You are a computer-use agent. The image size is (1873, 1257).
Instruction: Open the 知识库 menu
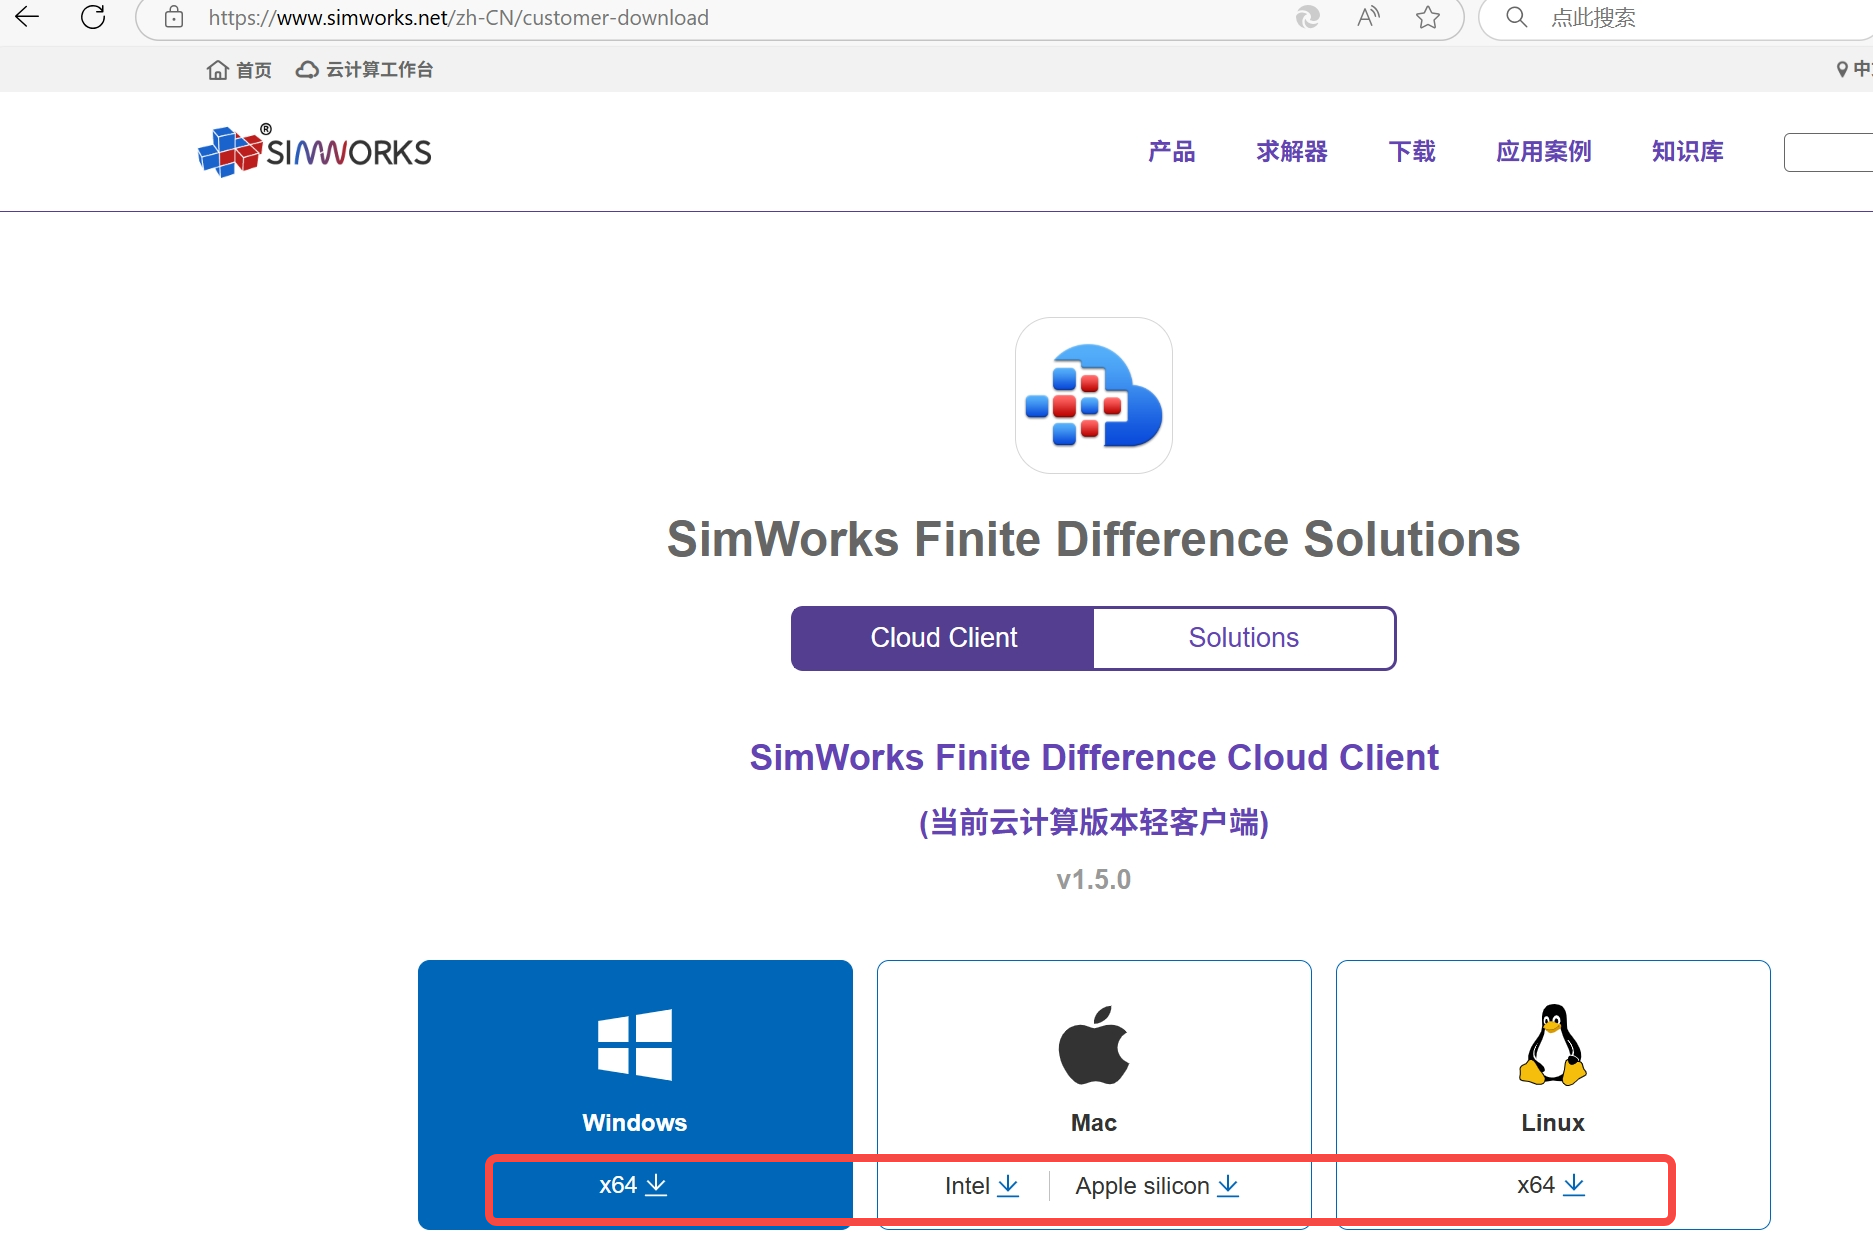[x=1688, y=151]
